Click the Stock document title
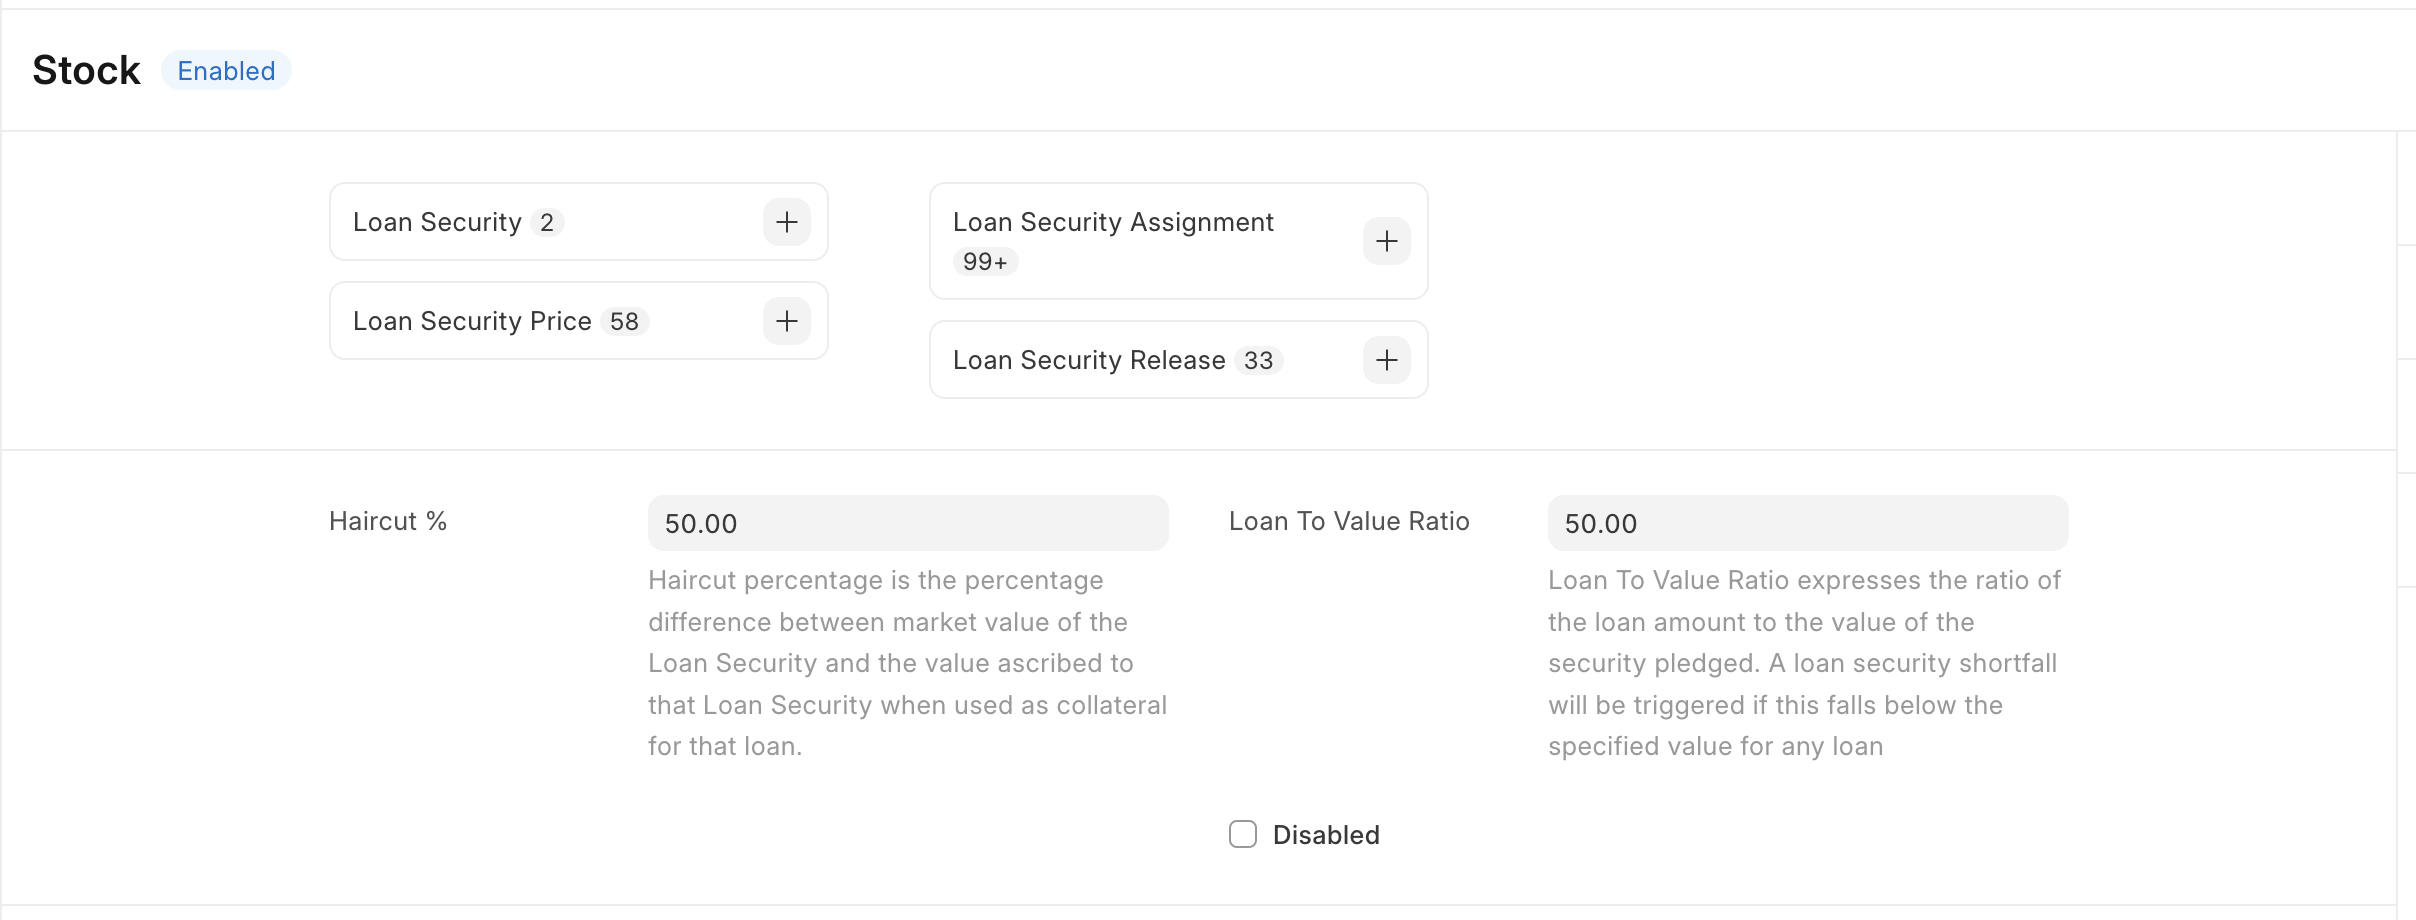The image size is (2416, 920). (x=86, y=71)
